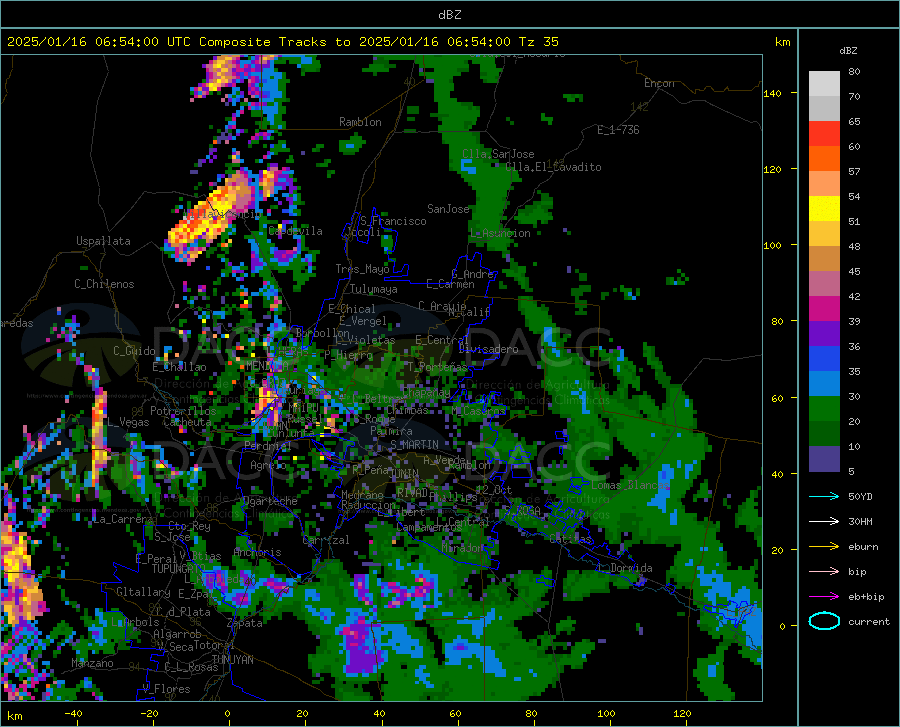The height and width of the screenshot is (727, 900).
Task: Click the '30HM' legend label
Action: (860, 522)
